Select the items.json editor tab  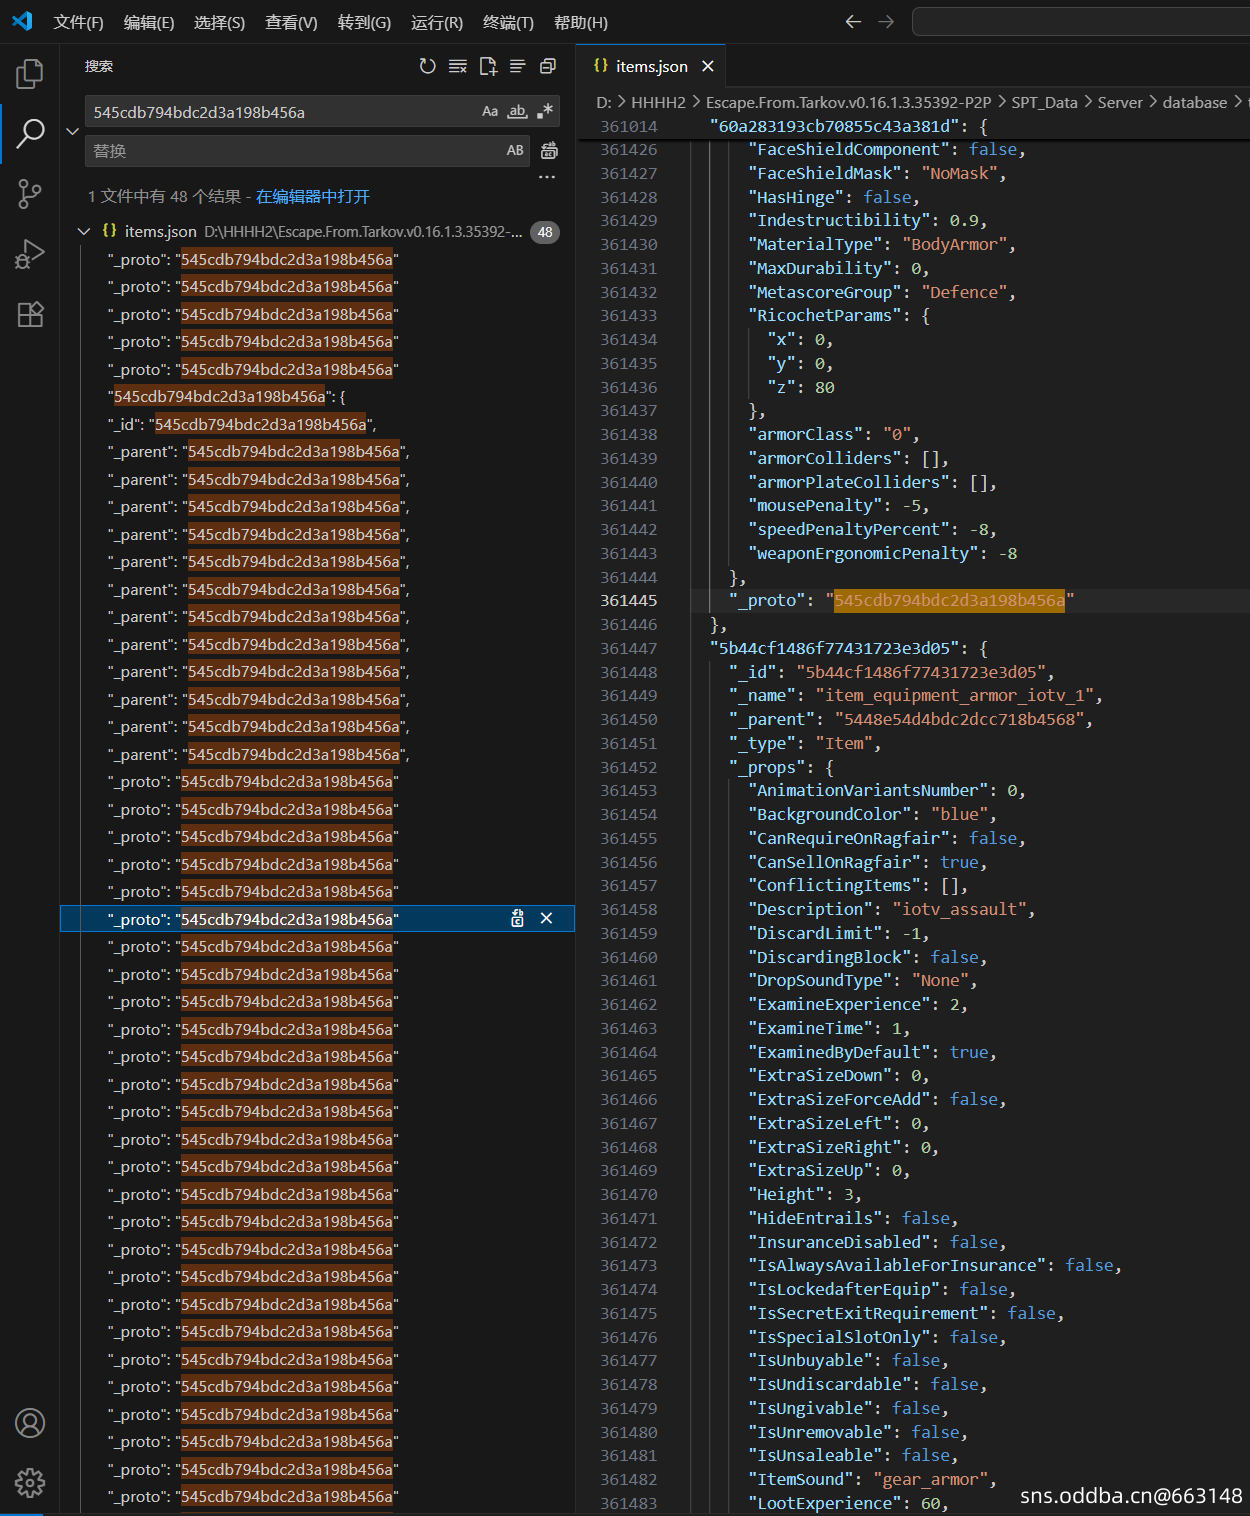click(651, 66)
